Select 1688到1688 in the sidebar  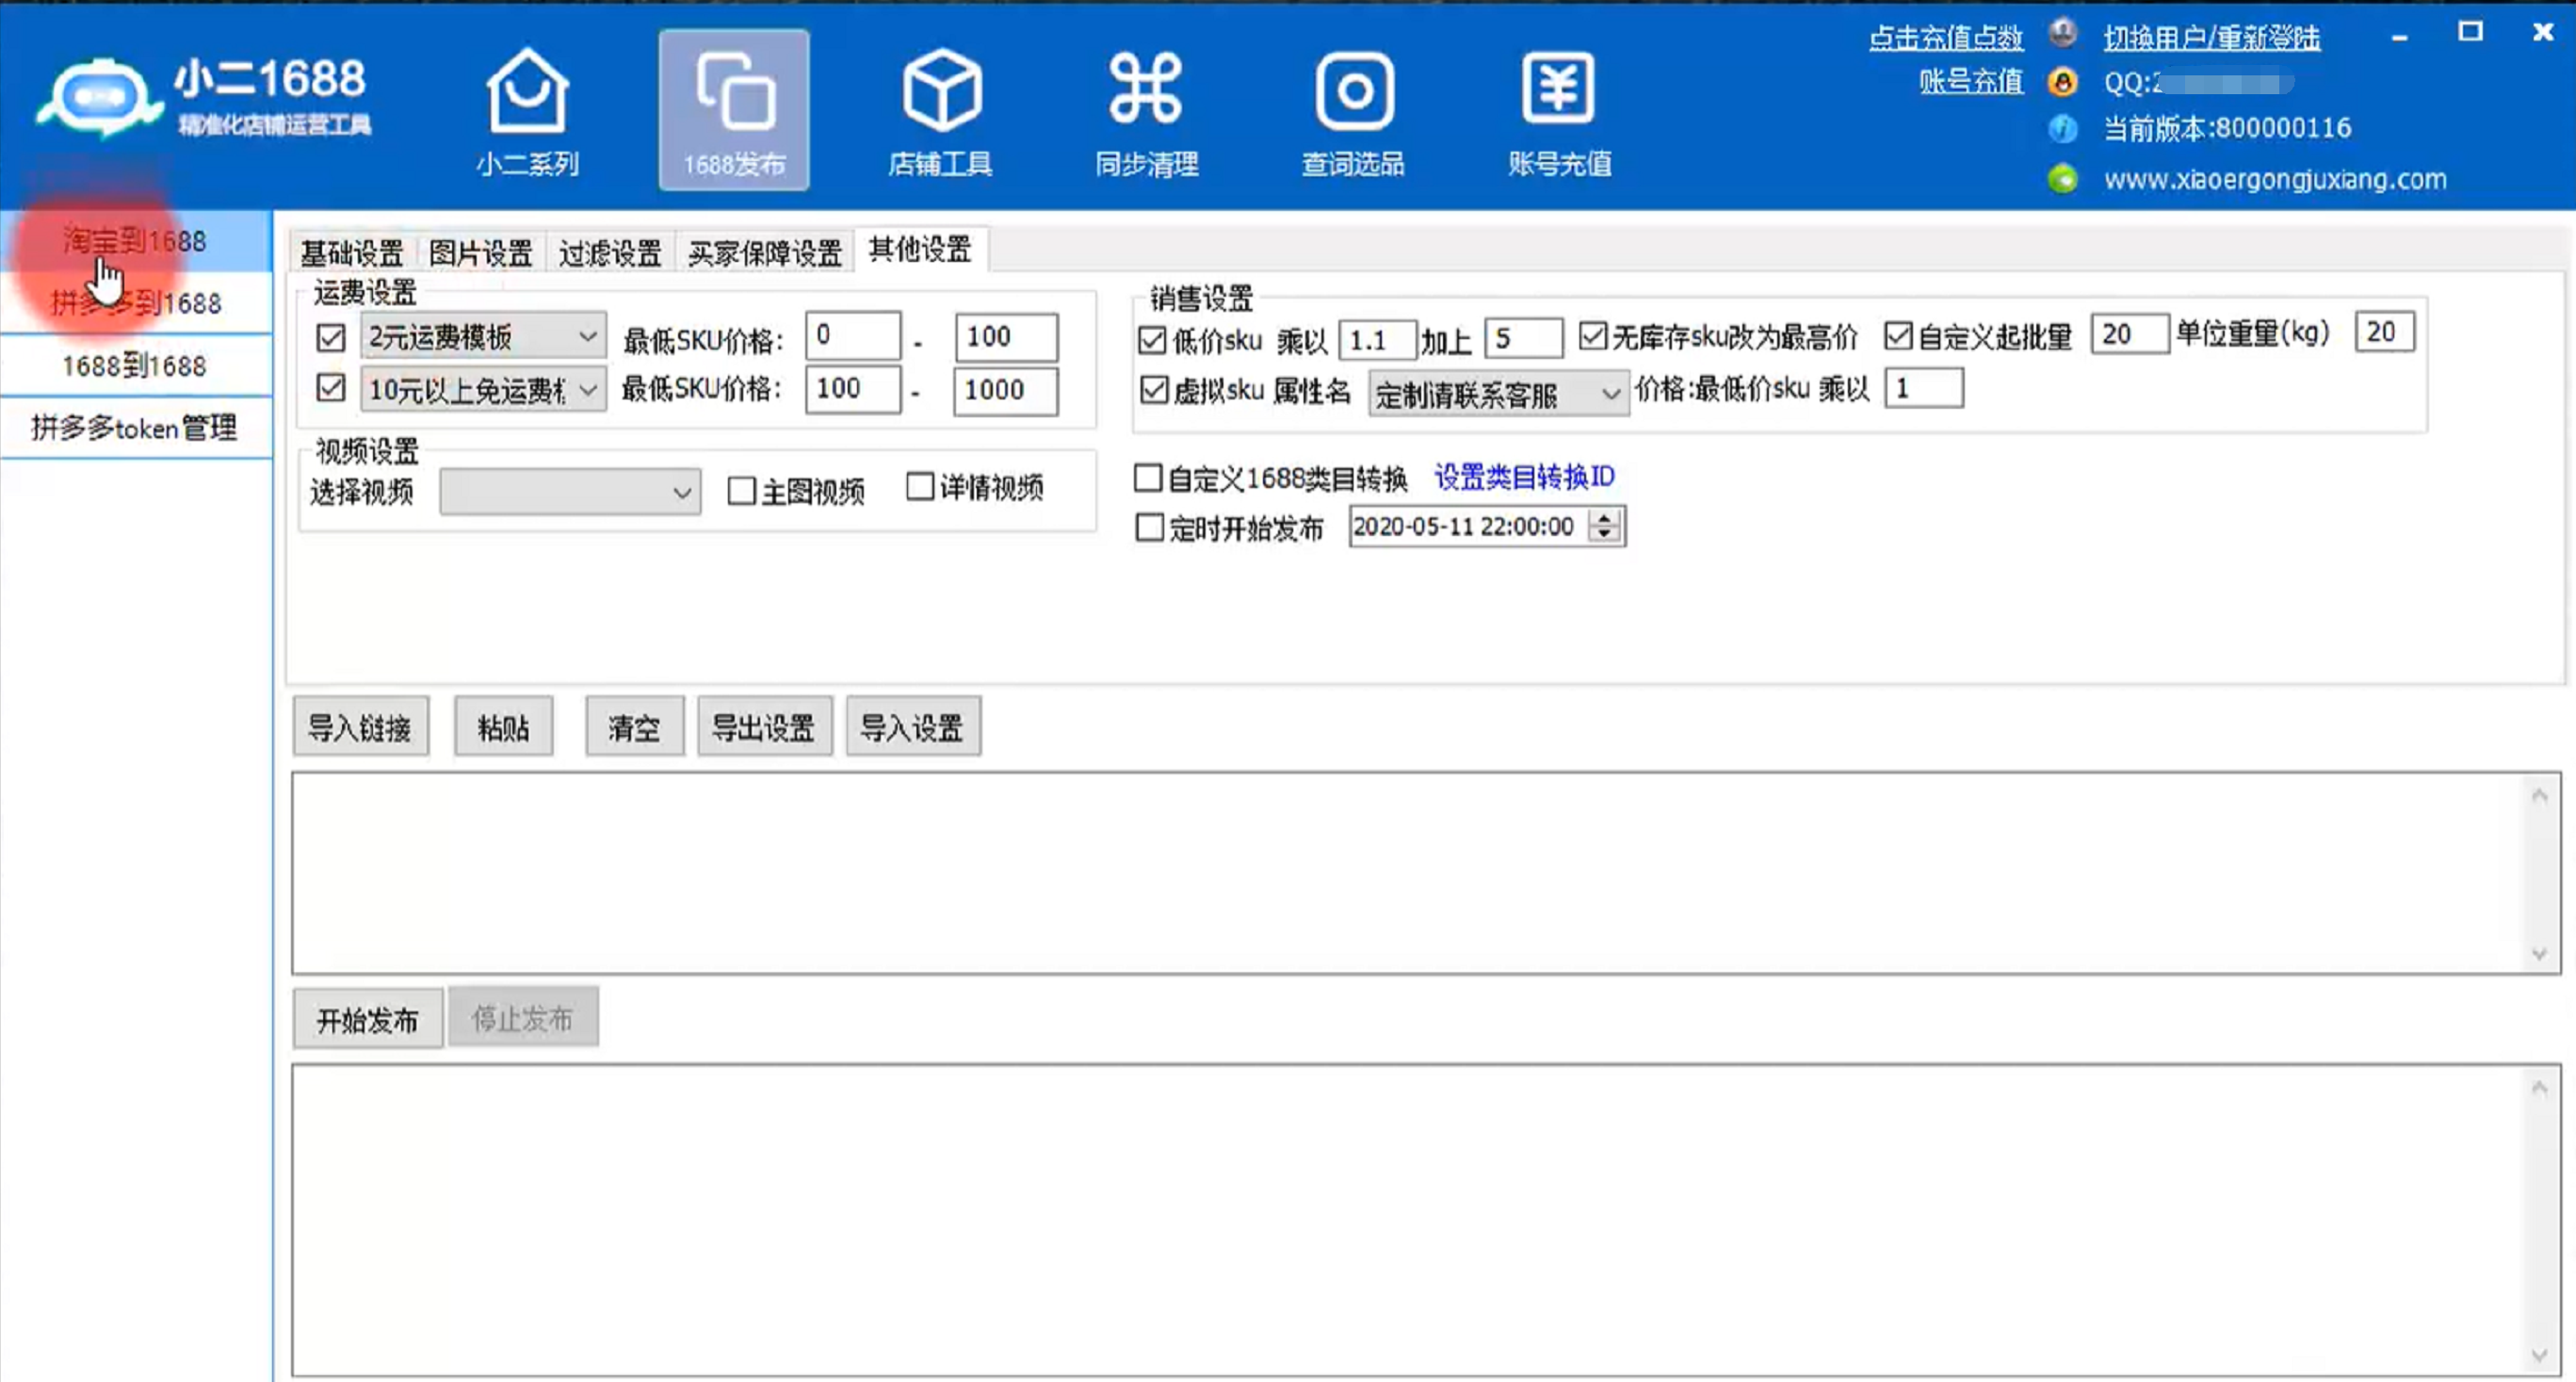[134, 366]
